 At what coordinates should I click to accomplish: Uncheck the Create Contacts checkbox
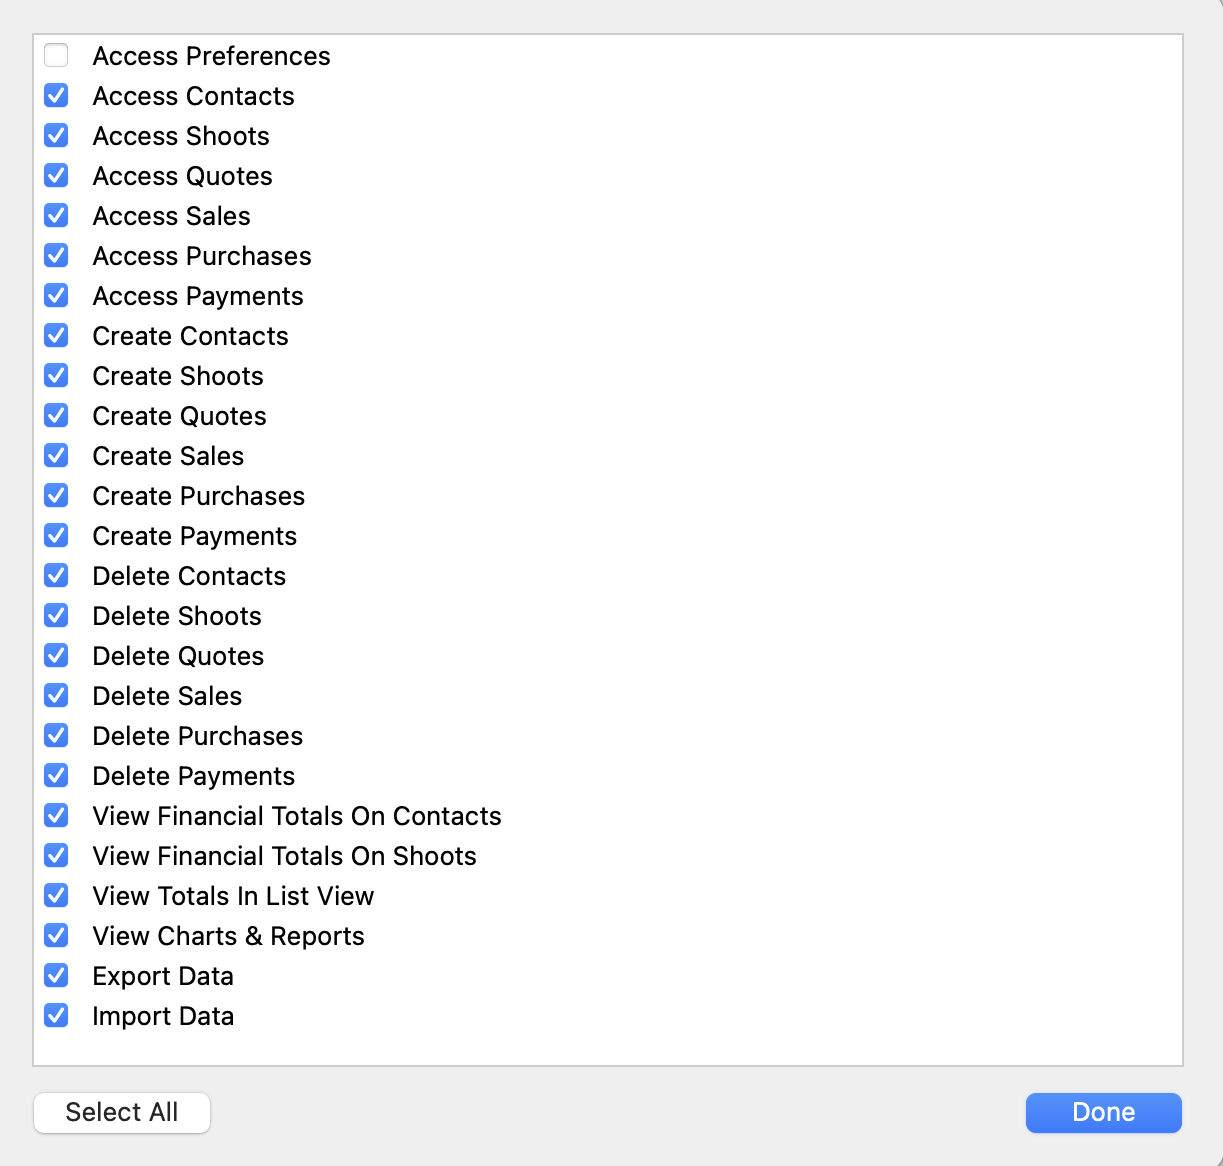pos(57,336)
